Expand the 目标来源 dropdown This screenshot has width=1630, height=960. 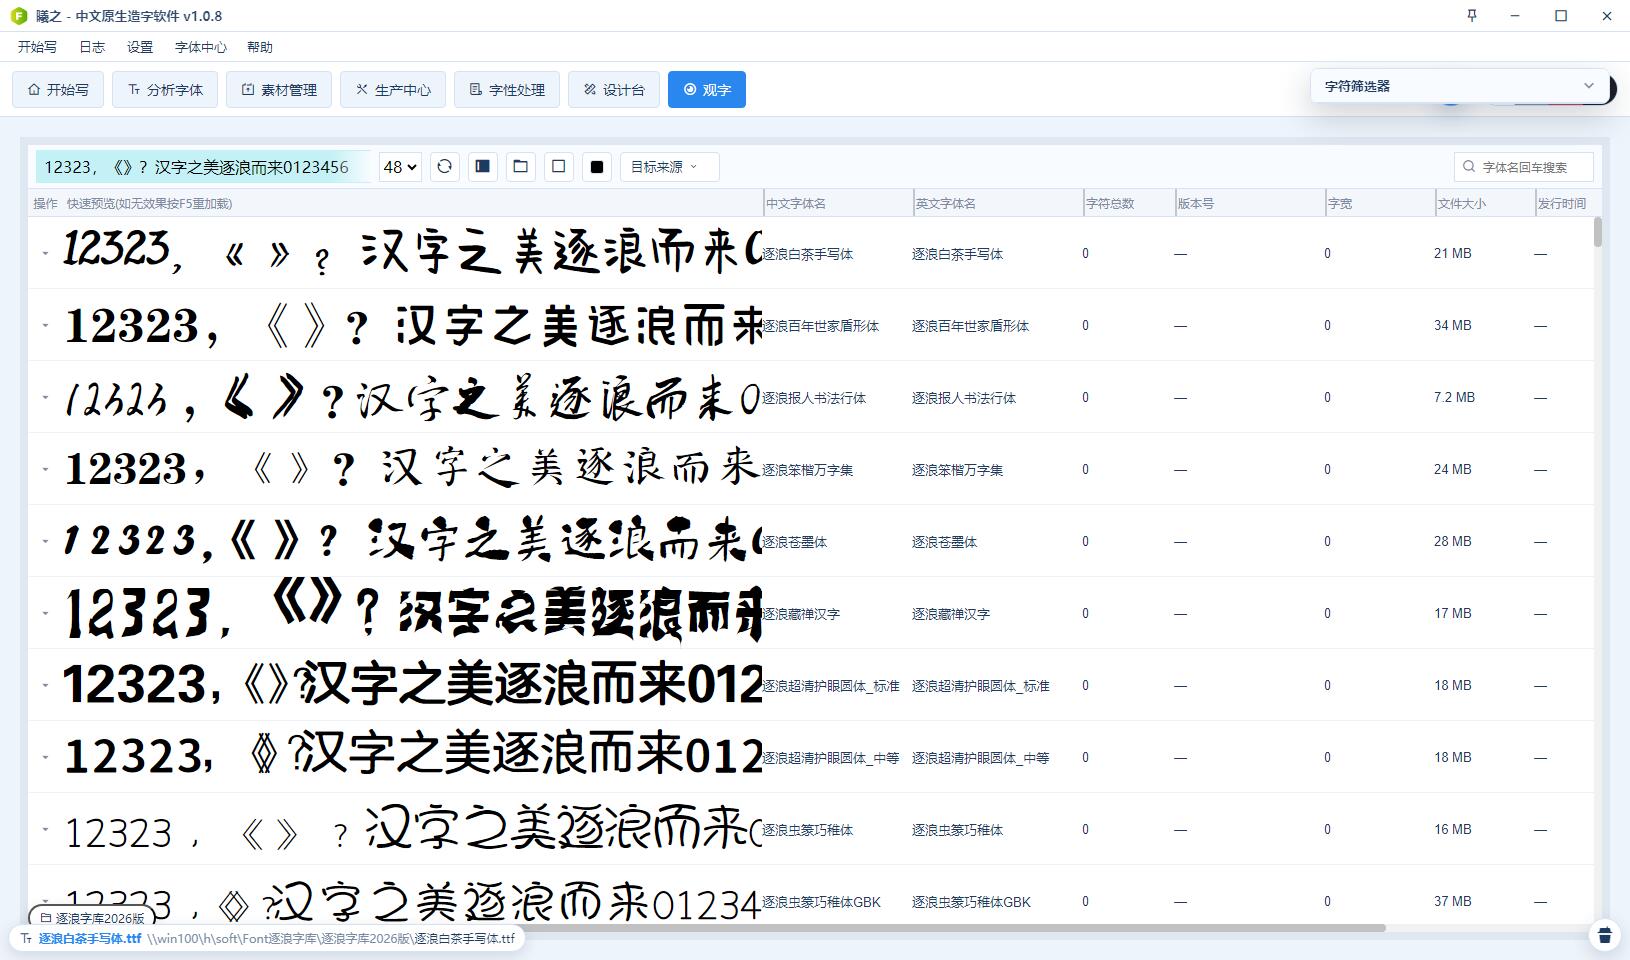pos(669,167)
